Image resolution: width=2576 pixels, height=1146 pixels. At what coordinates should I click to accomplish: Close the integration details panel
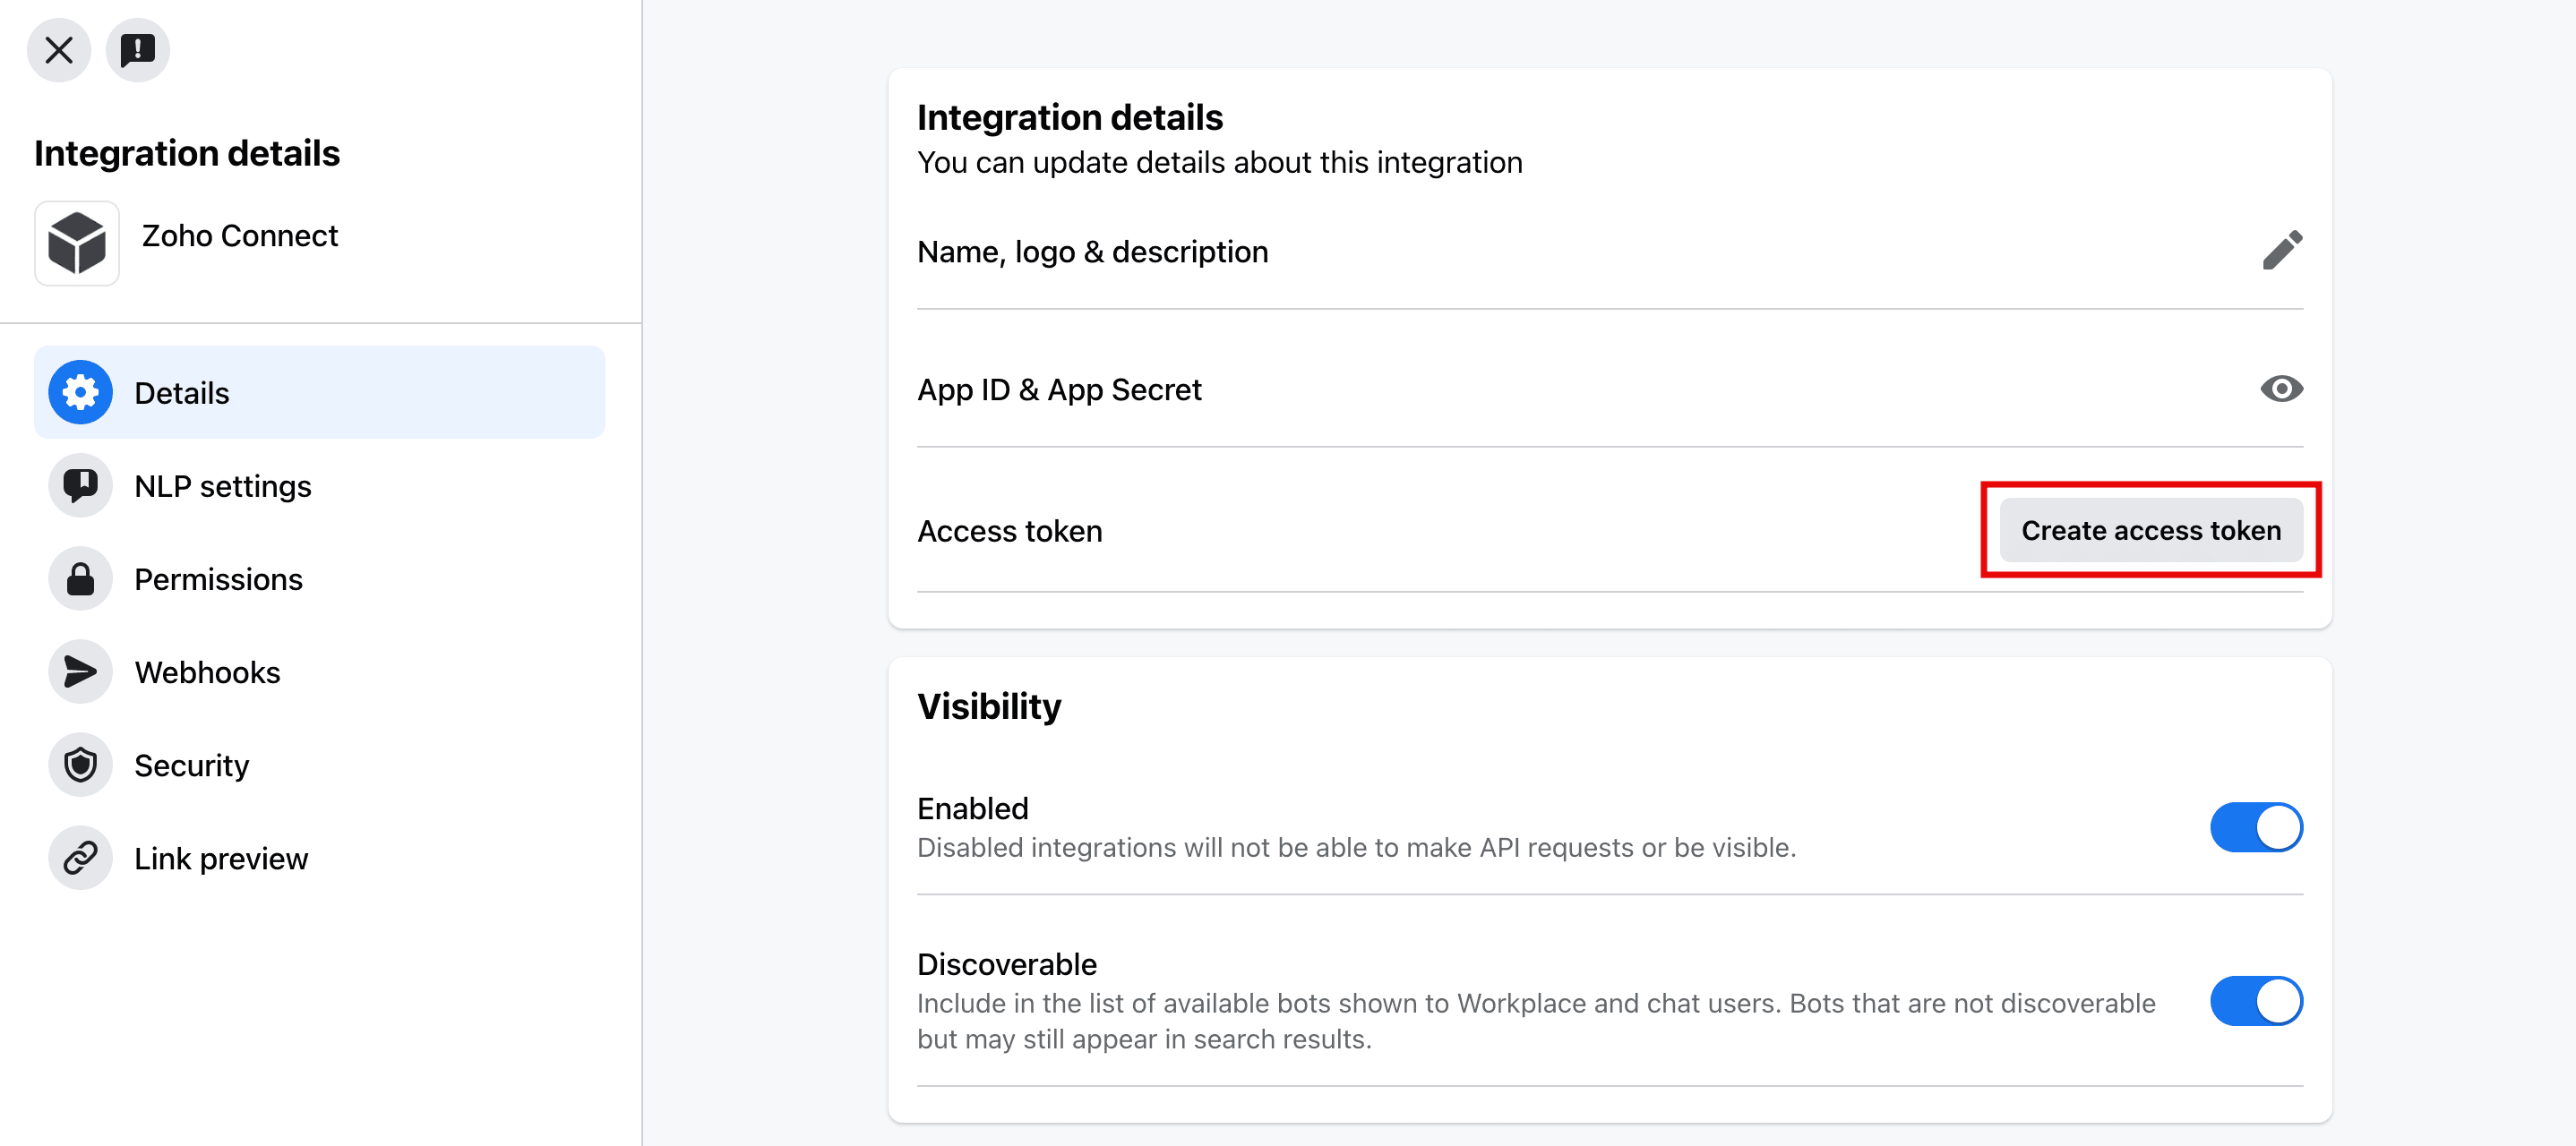click(x=58, y=49)
